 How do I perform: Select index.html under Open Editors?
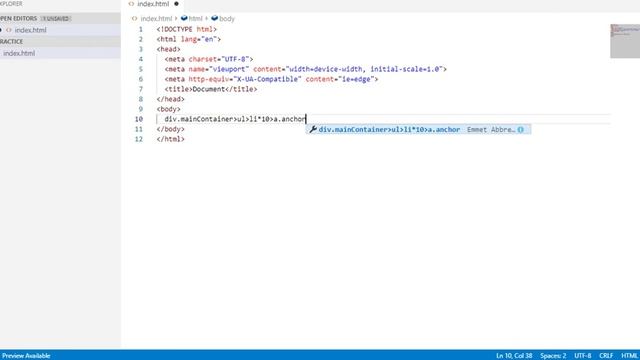click(x=31, y=30)
